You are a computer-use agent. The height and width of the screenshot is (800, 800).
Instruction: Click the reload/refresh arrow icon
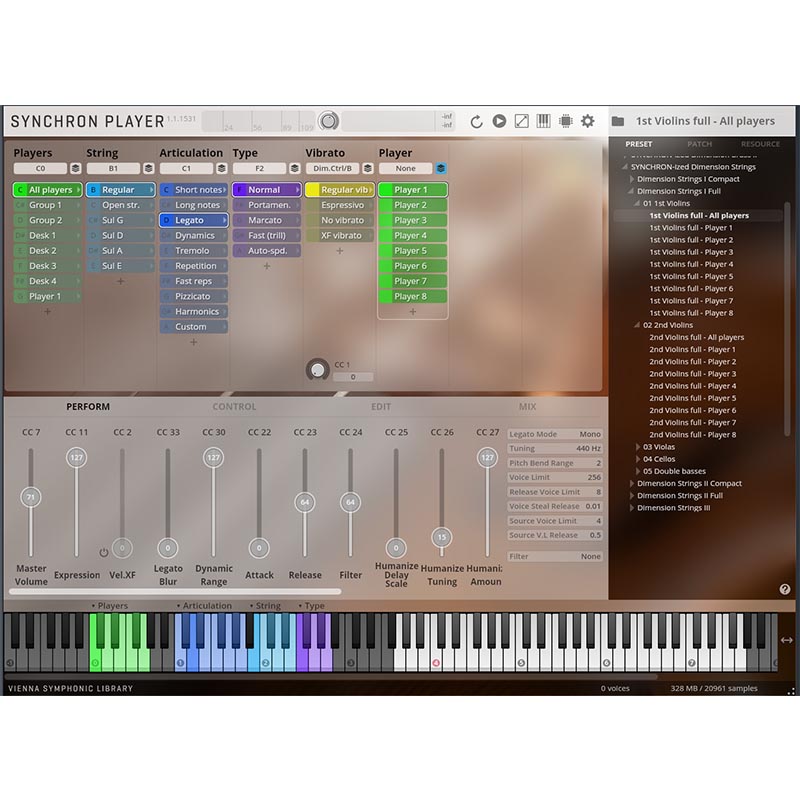(476, 121)
